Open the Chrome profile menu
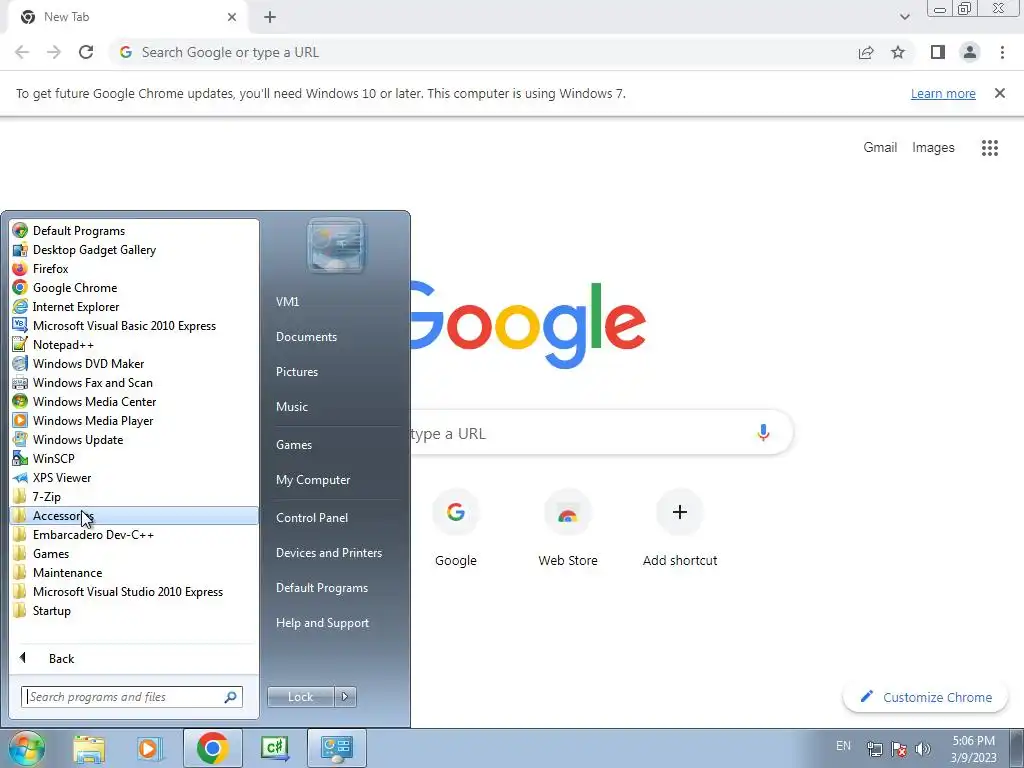Screen dimensions: 1024x768 970,52
